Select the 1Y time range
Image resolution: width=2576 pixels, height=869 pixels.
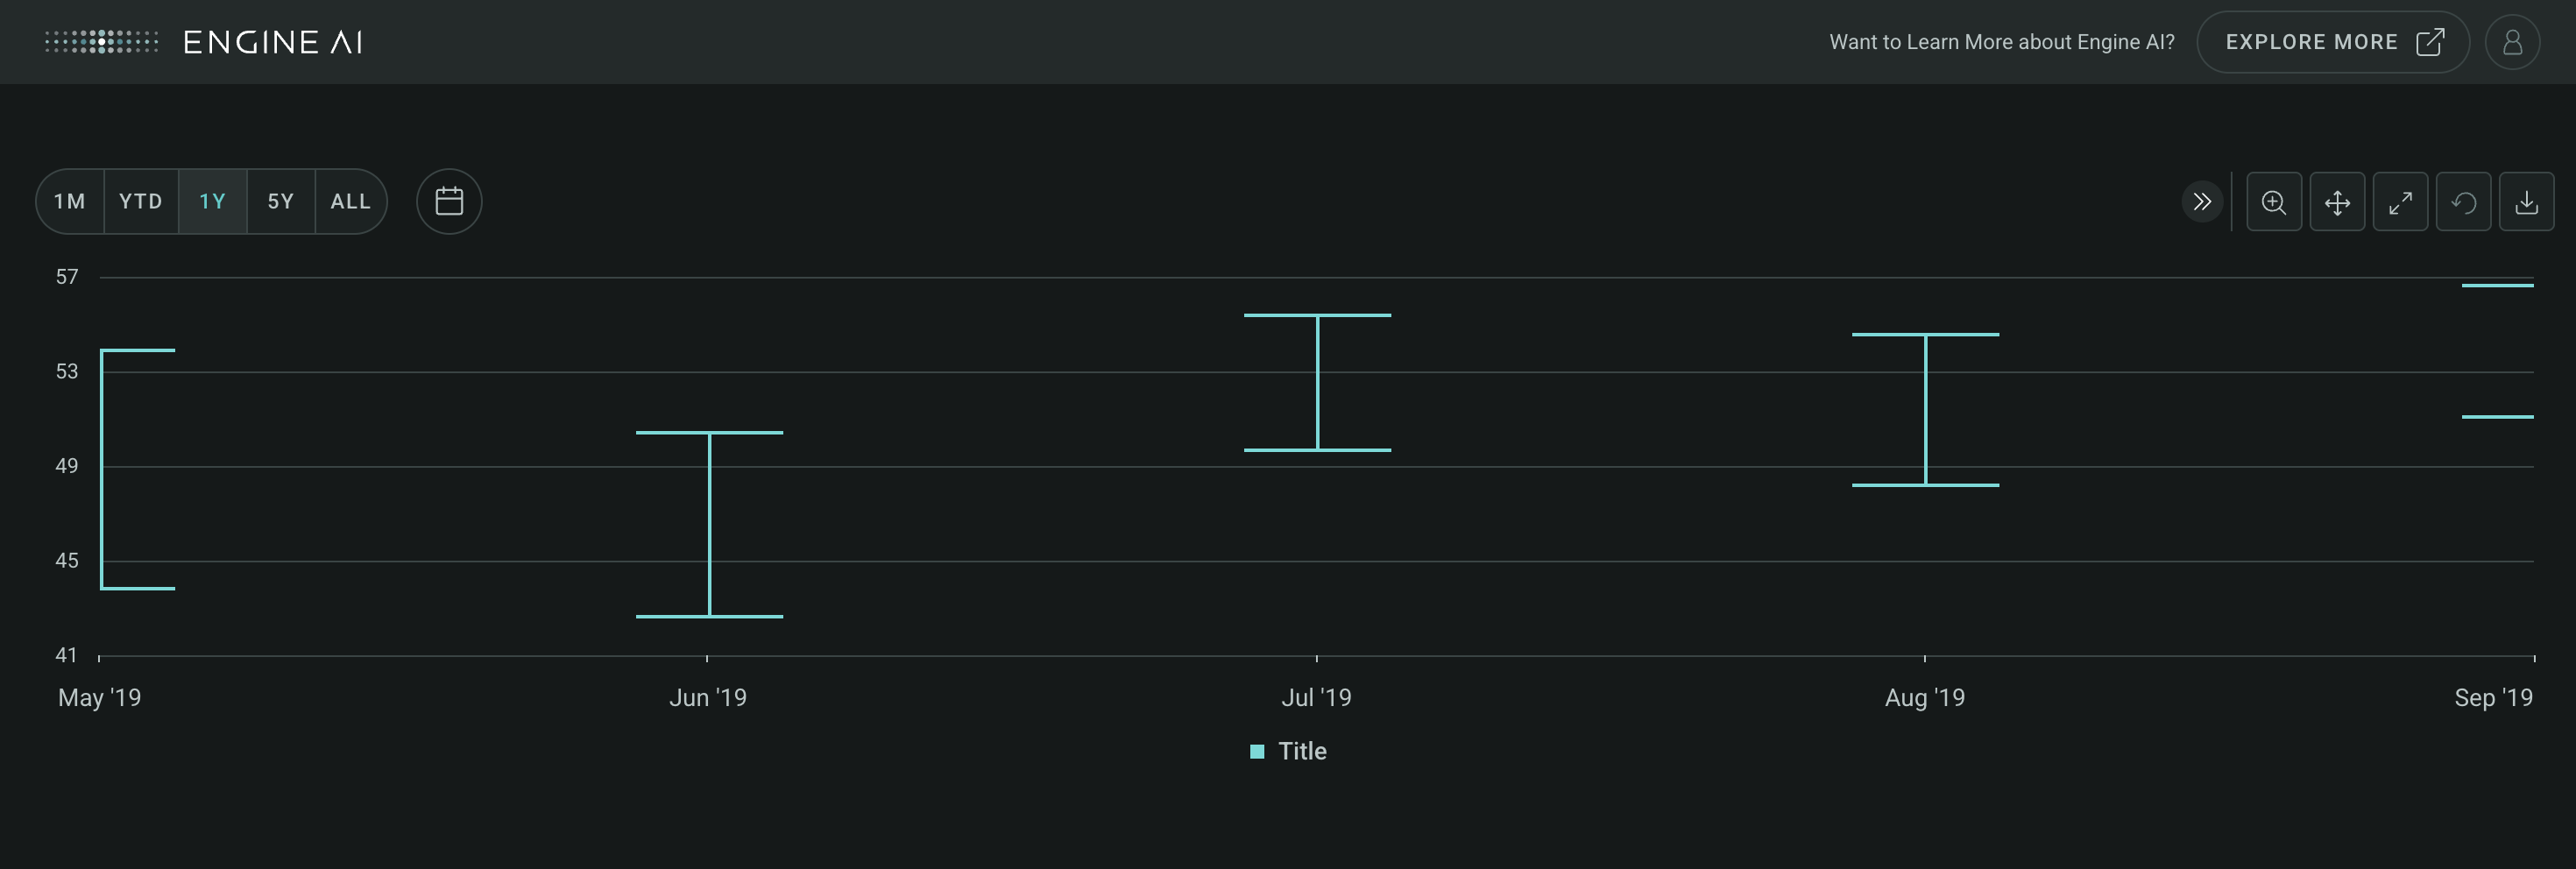tap(213, 201)
